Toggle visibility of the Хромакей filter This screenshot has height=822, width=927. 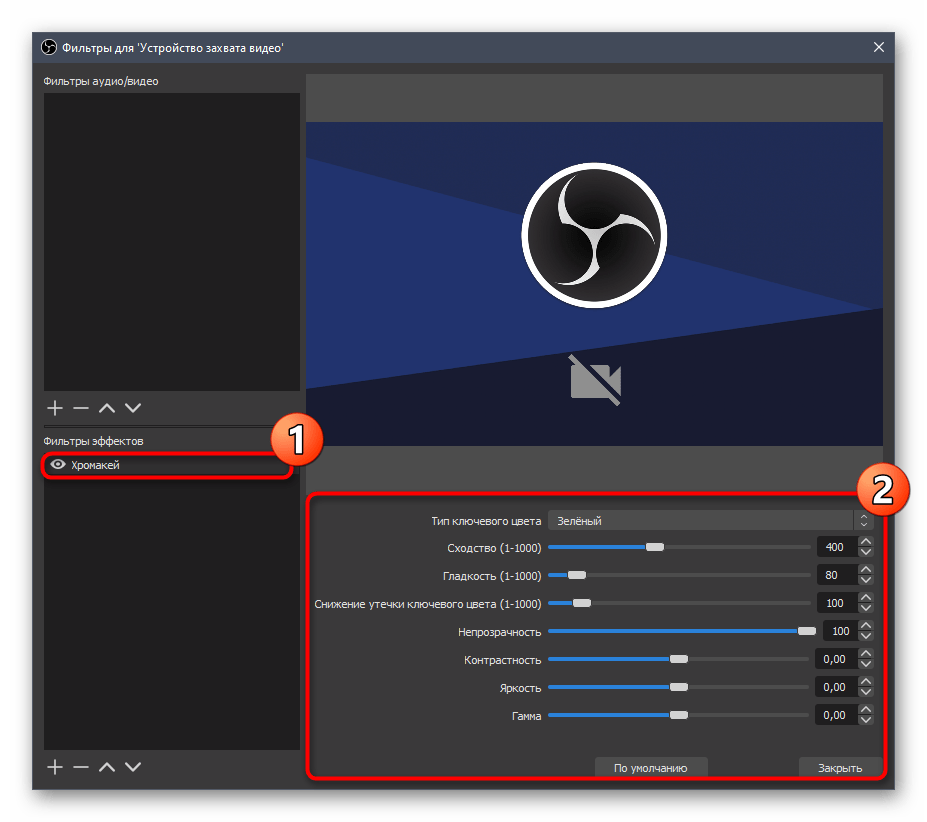(x=58, y=465)
